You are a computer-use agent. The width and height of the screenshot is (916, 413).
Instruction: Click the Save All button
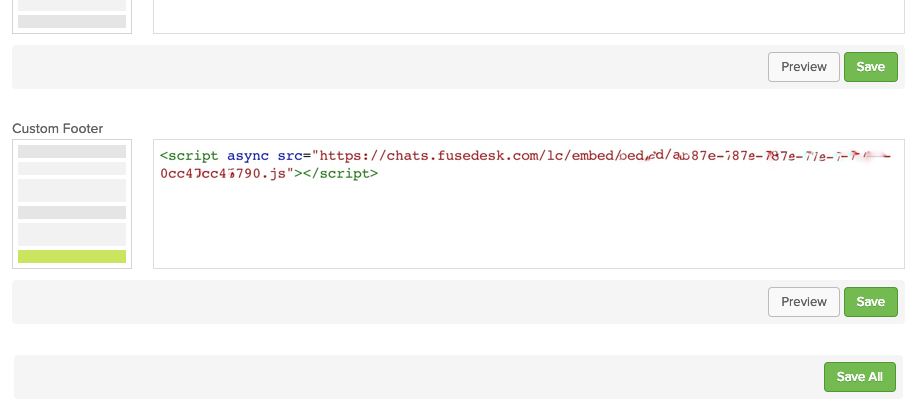pos(859,377)
